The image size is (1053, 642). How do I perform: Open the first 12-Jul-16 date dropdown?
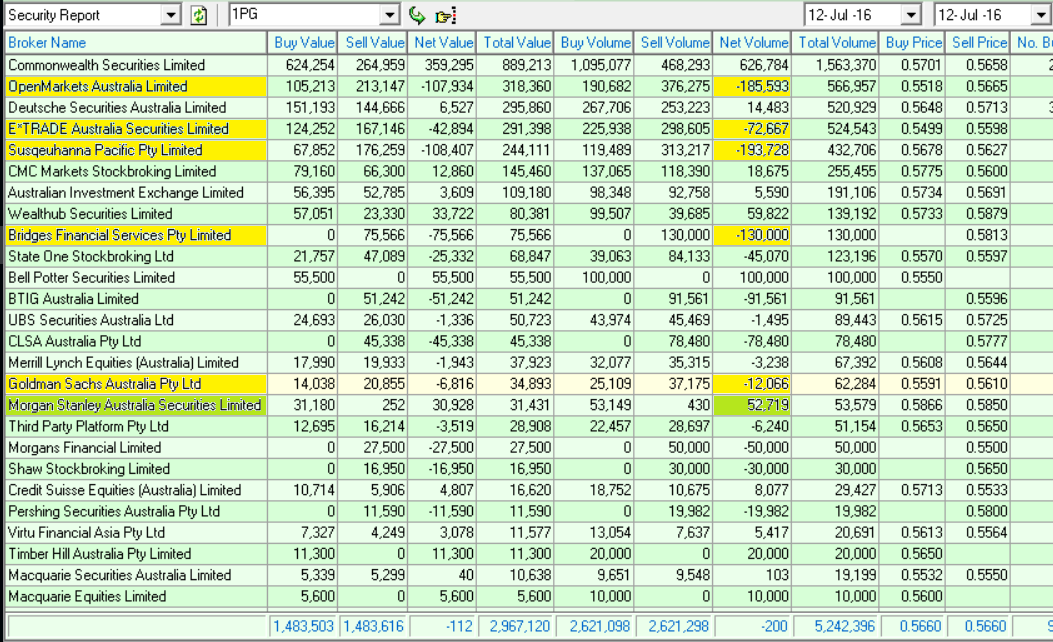[x=911, y=15]
